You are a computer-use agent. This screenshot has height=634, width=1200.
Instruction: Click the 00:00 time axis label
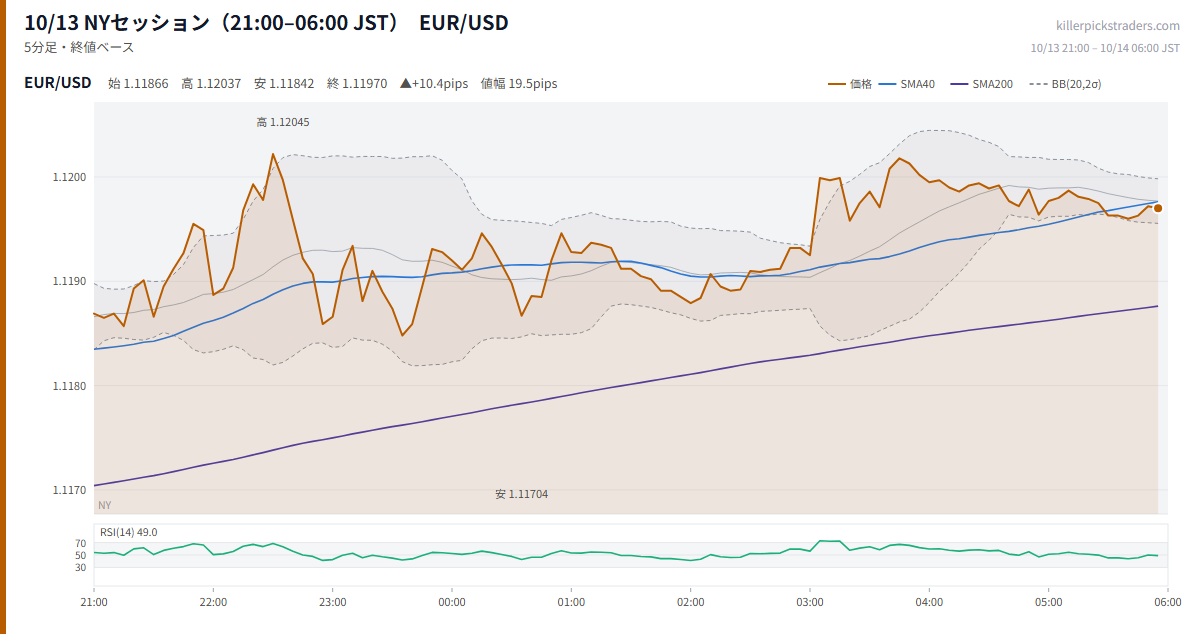click(x=452, y=602)
